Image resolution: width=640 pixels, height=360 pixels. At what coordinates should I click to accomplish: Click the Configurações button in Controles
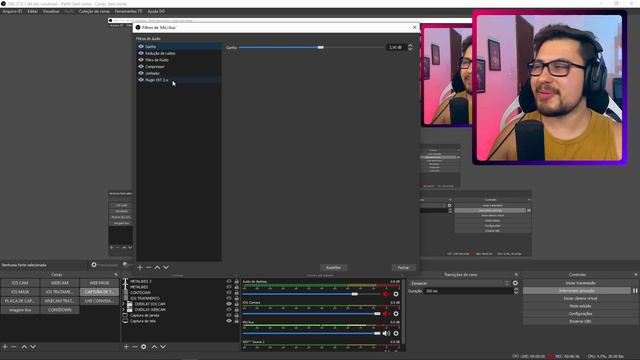580,313
